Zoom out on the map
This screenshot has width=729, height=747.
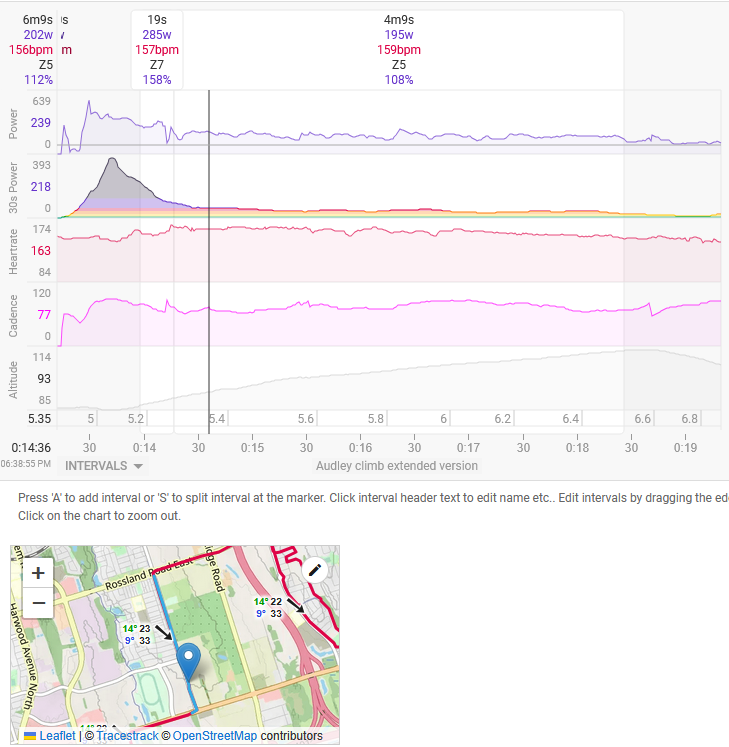(x=38, y=603)
